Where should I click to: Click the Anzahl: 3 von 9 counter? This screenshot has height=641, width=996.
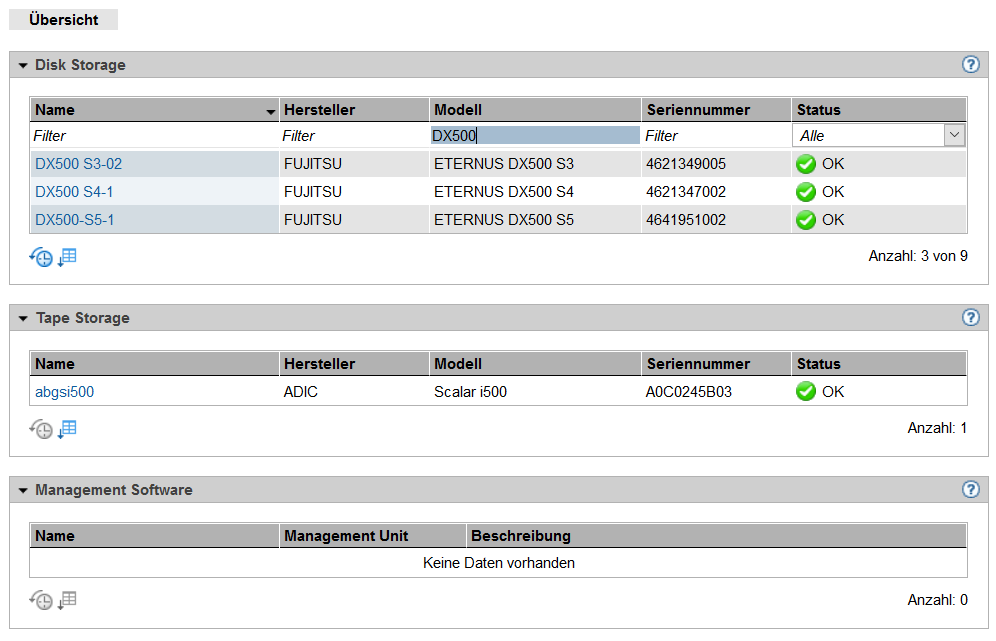[x=918, y=256]
